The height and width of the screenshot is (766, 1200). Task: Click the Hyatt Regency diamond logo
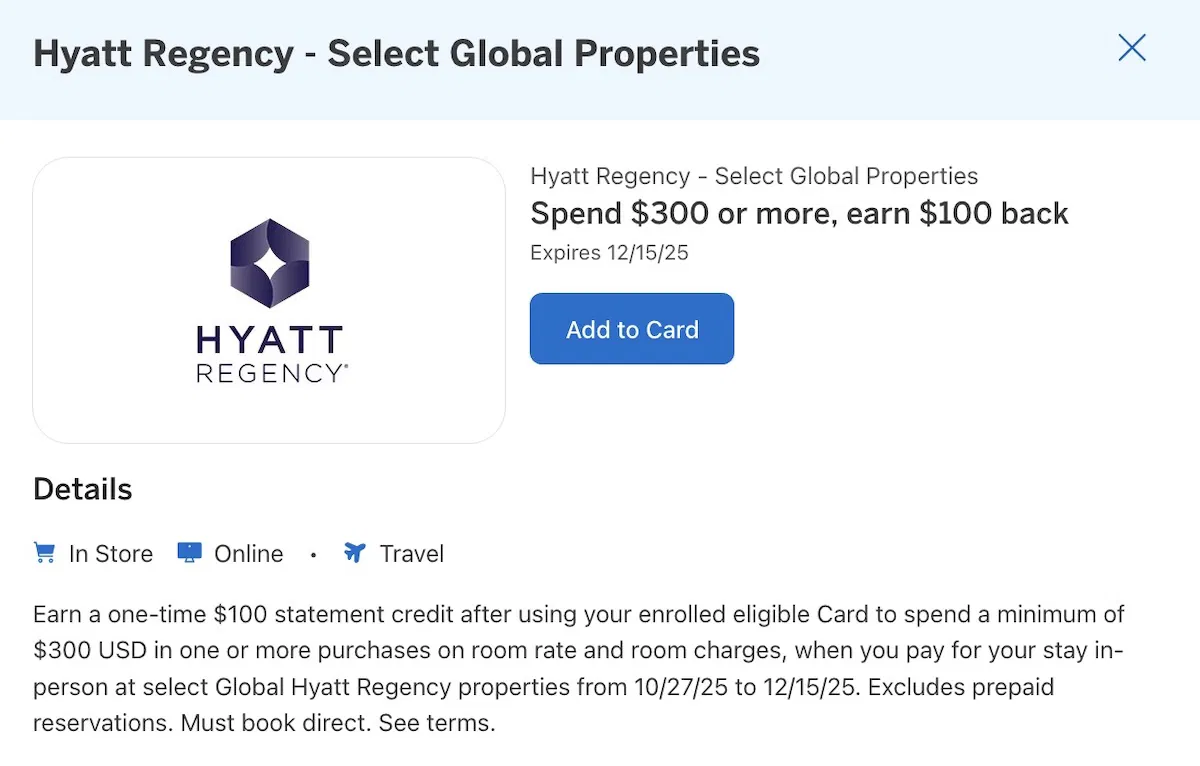tap(268, 265)
